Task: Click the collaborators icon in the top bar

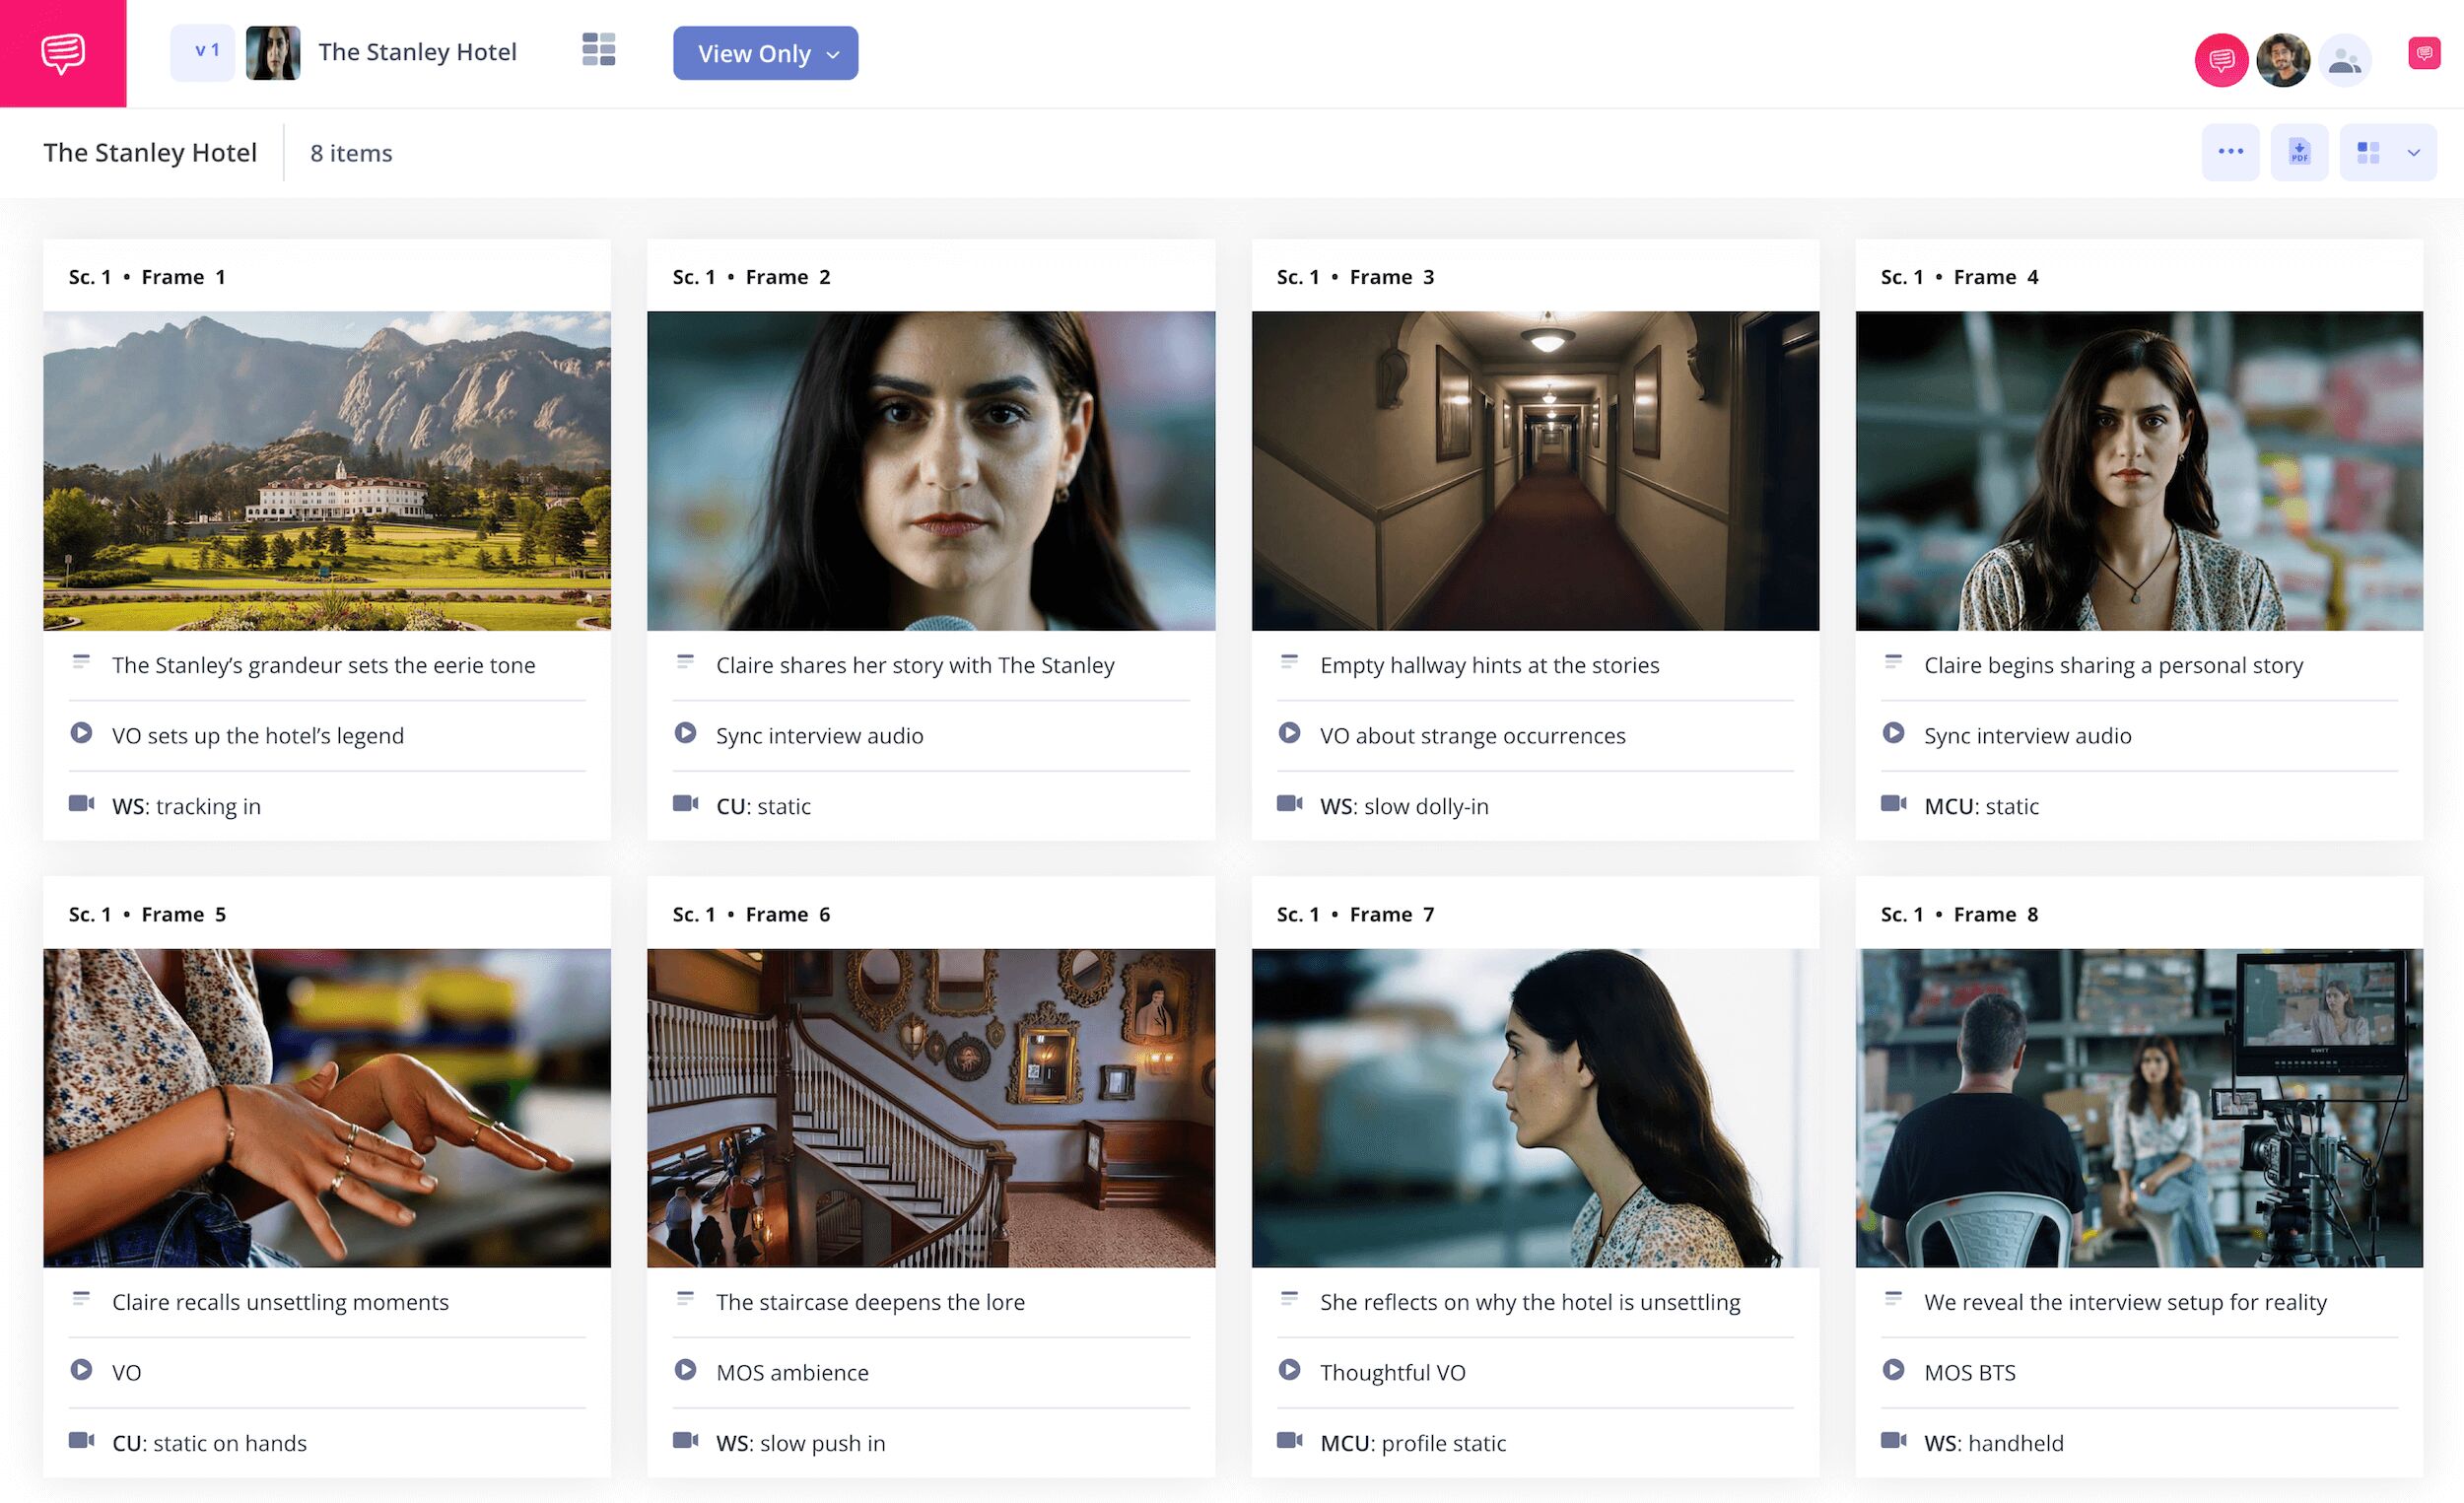Action: (2345, 60)
